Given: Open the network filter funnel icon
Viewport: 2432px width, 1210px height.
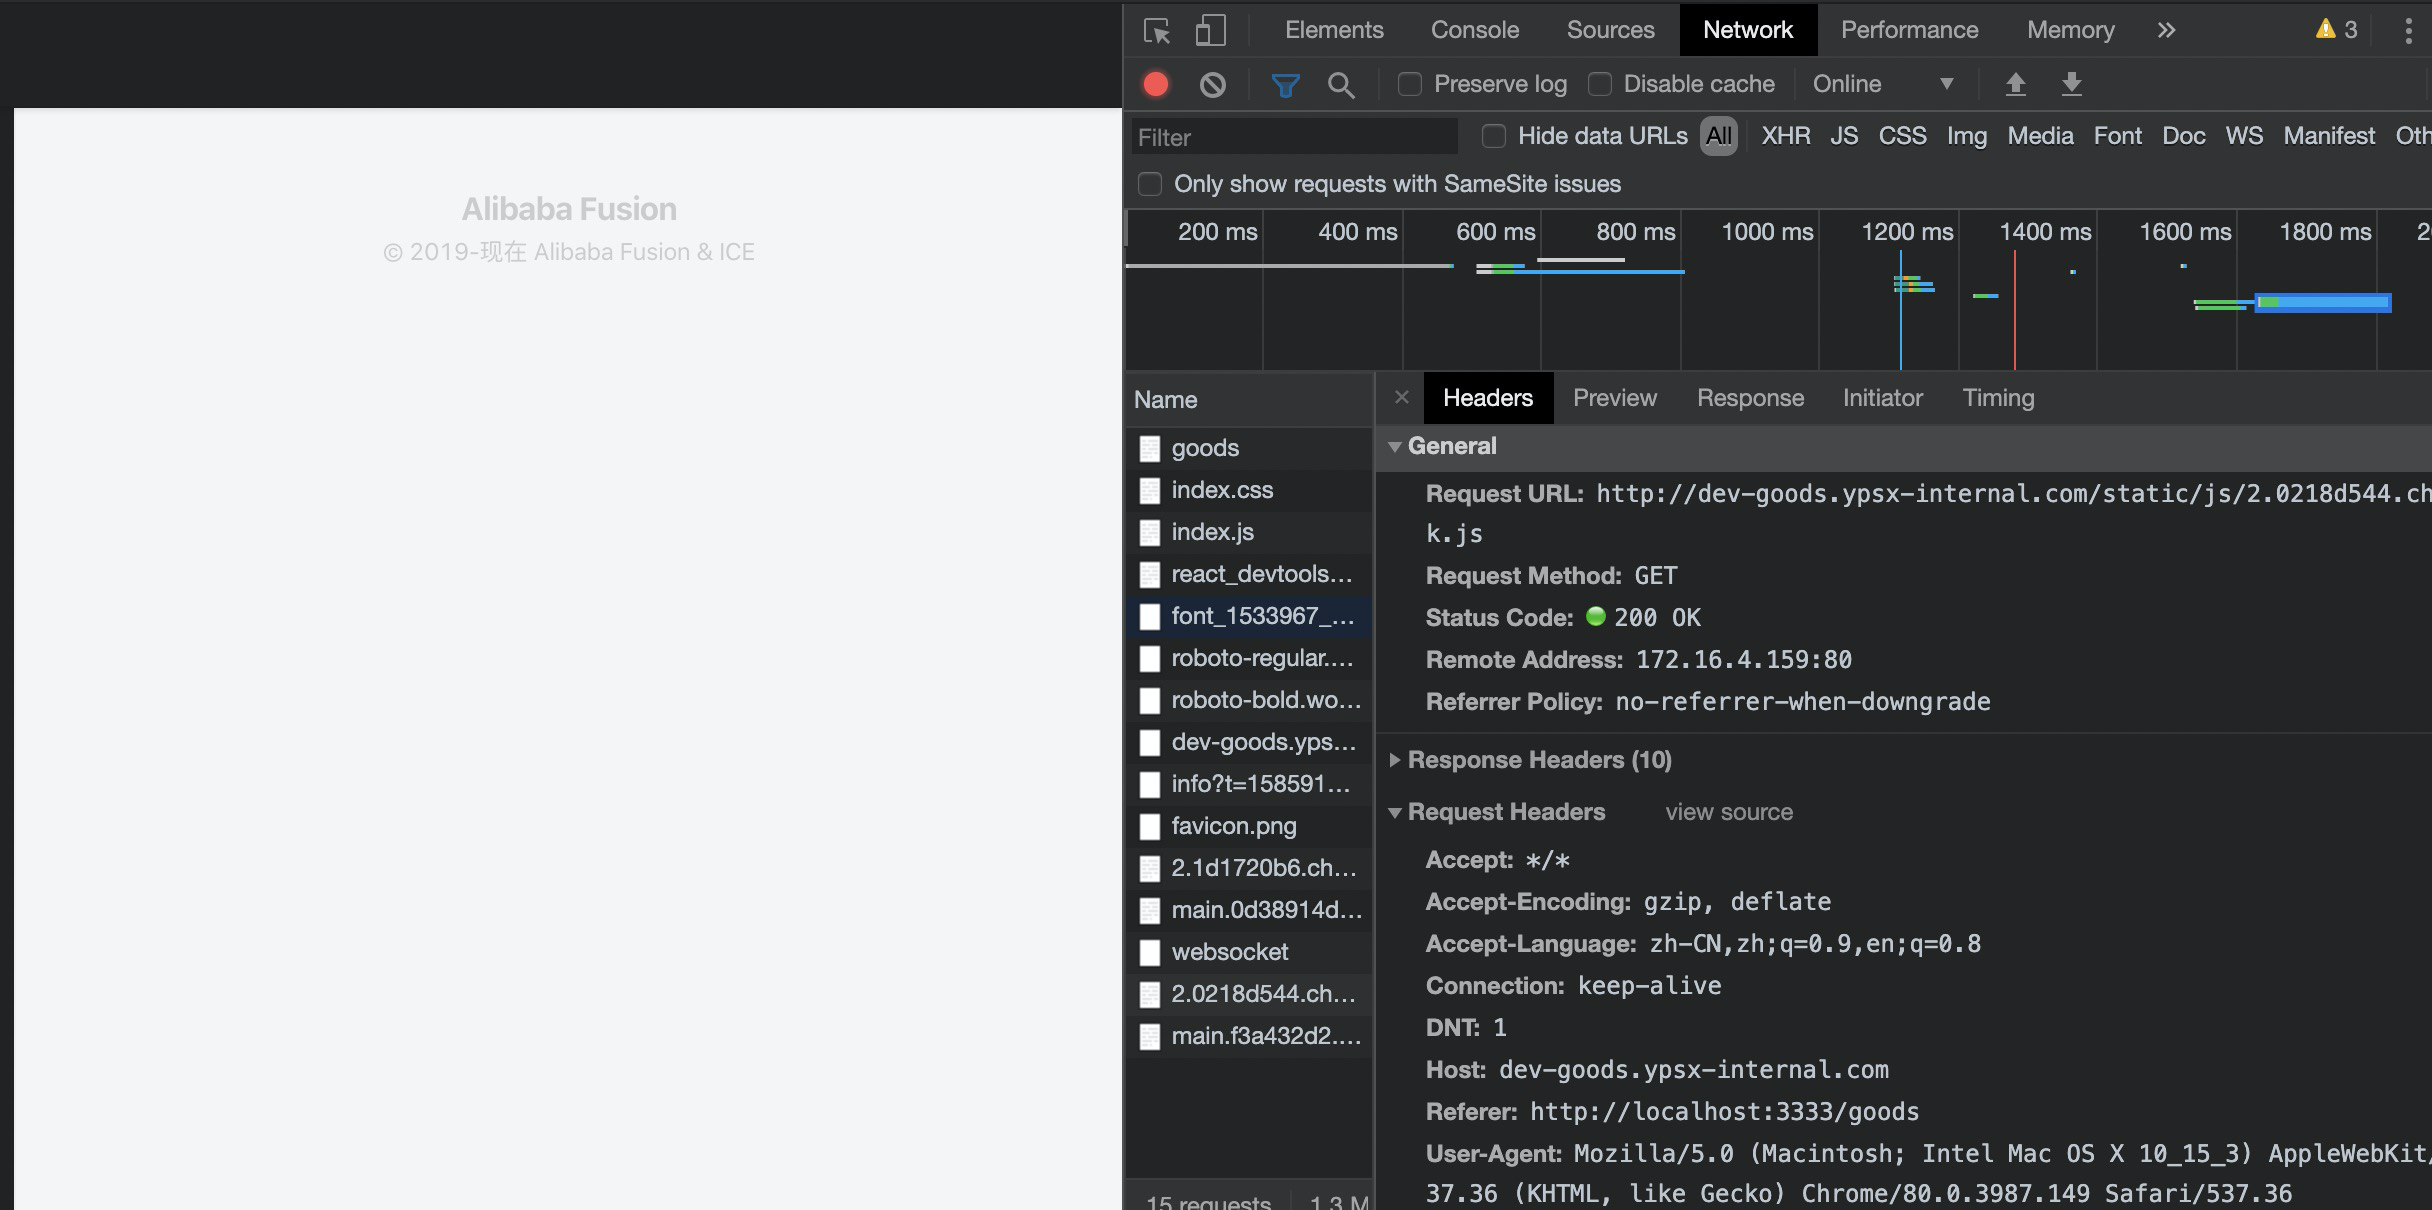Looking at the screenshot, I should (x=1285, y=84).
